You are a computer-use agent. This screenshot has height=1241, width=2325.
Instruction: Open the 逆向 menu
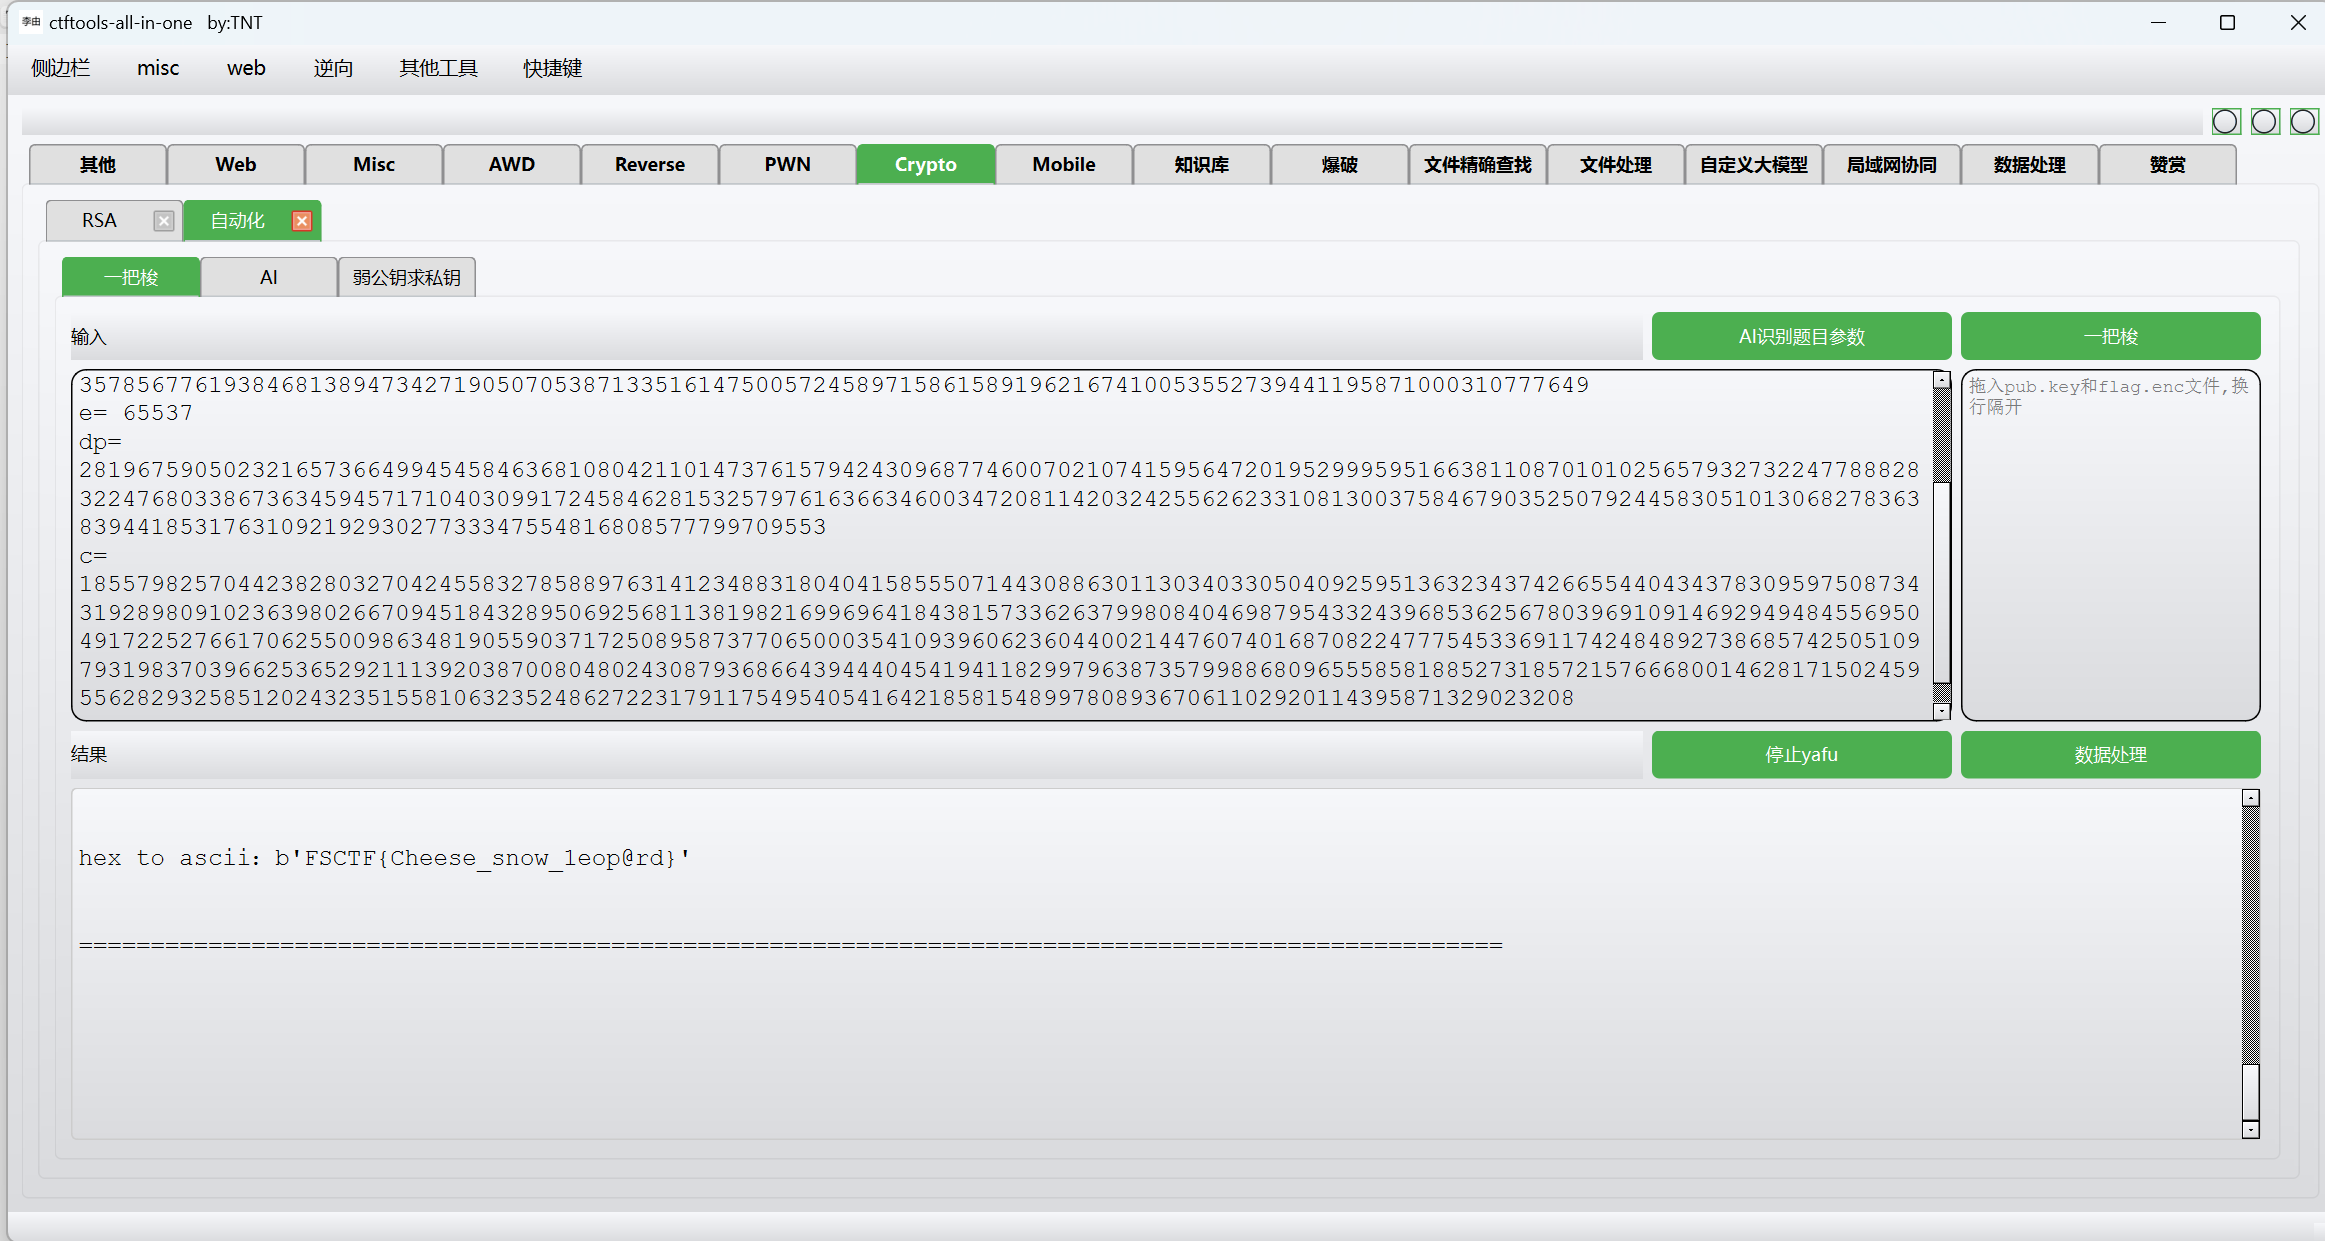(333, 68)
